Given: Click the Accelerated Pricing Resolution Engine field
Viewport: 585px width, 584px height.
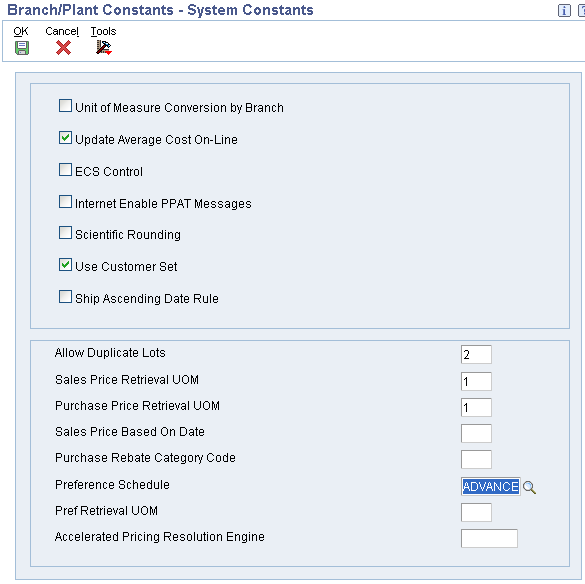Looking at the screenshot, I should coord(489,538).
